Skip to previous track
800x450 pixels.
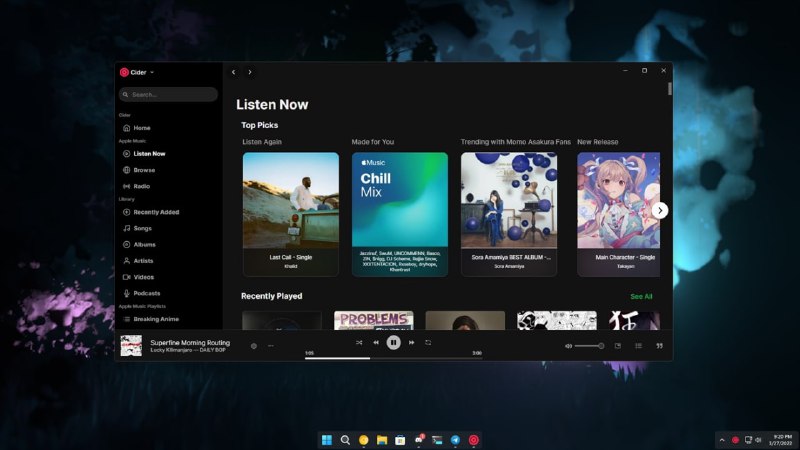[376, 343]
